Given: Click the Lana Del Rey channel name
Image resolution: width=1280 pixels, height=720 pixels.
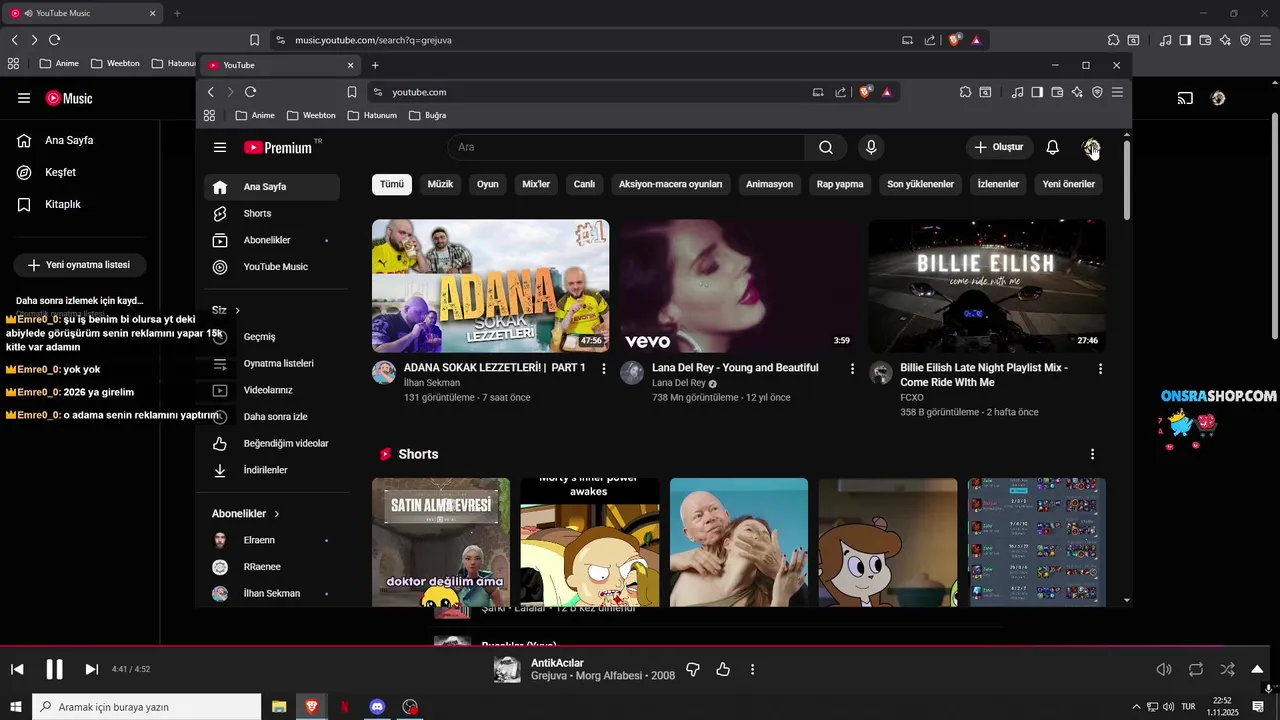Looking at the screenshot, I should [679, 383].
